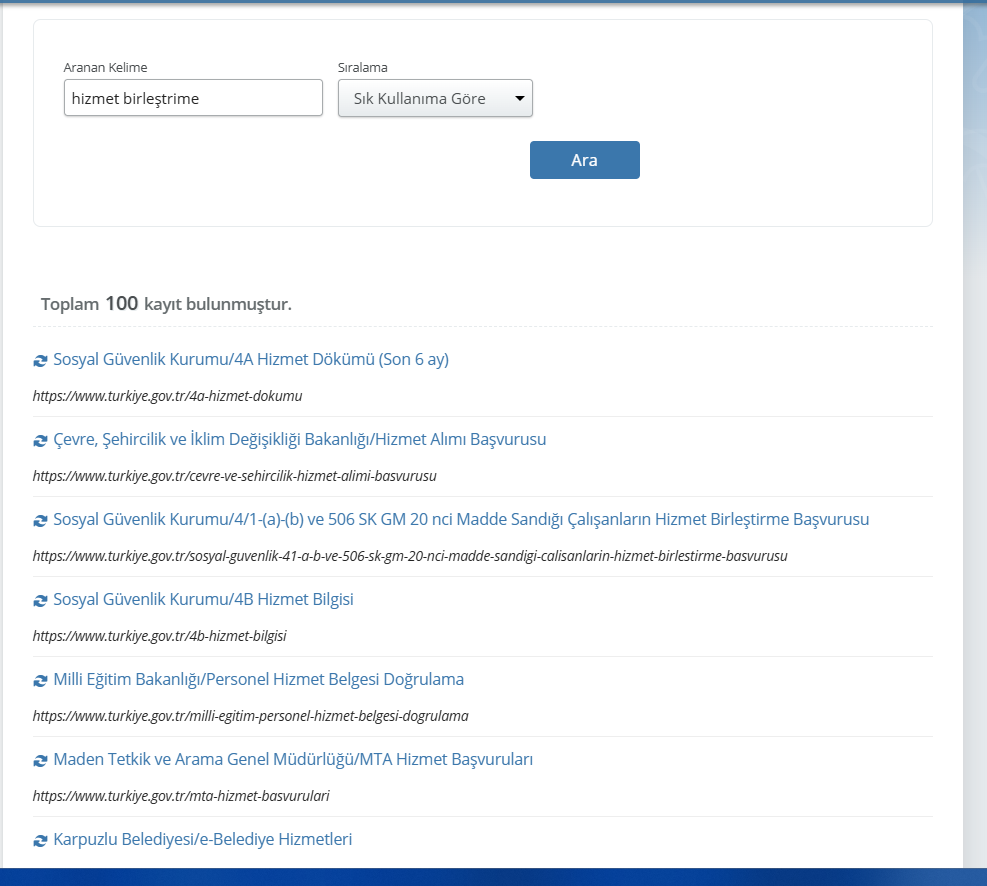Image resolution: width=987 pixels, height=886 pixels.
Task: Click icon beside Hizmet Birleştirme Başvurusu result
Action: 40,521
